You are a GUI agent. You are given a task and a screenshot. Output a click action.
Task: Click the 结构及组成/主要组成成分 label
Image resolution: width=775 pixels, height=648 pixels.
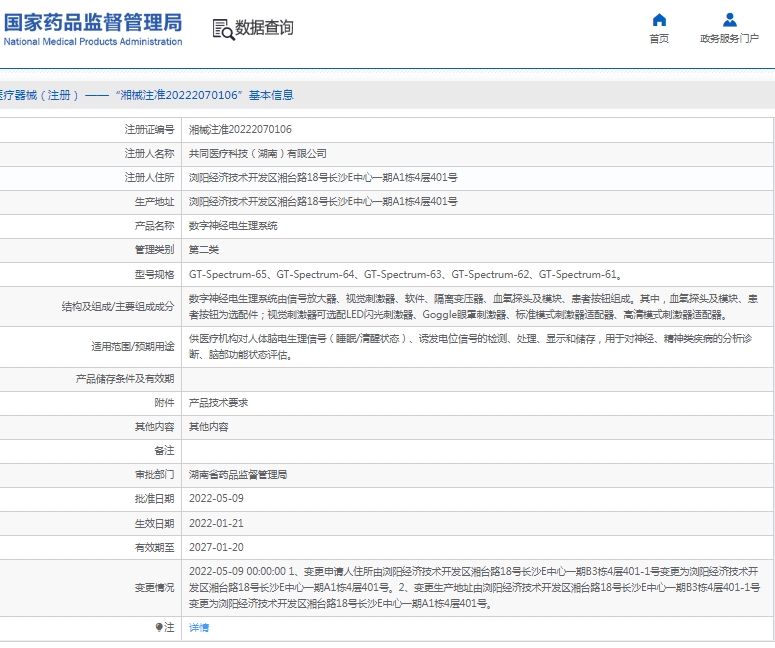[118, 306]
